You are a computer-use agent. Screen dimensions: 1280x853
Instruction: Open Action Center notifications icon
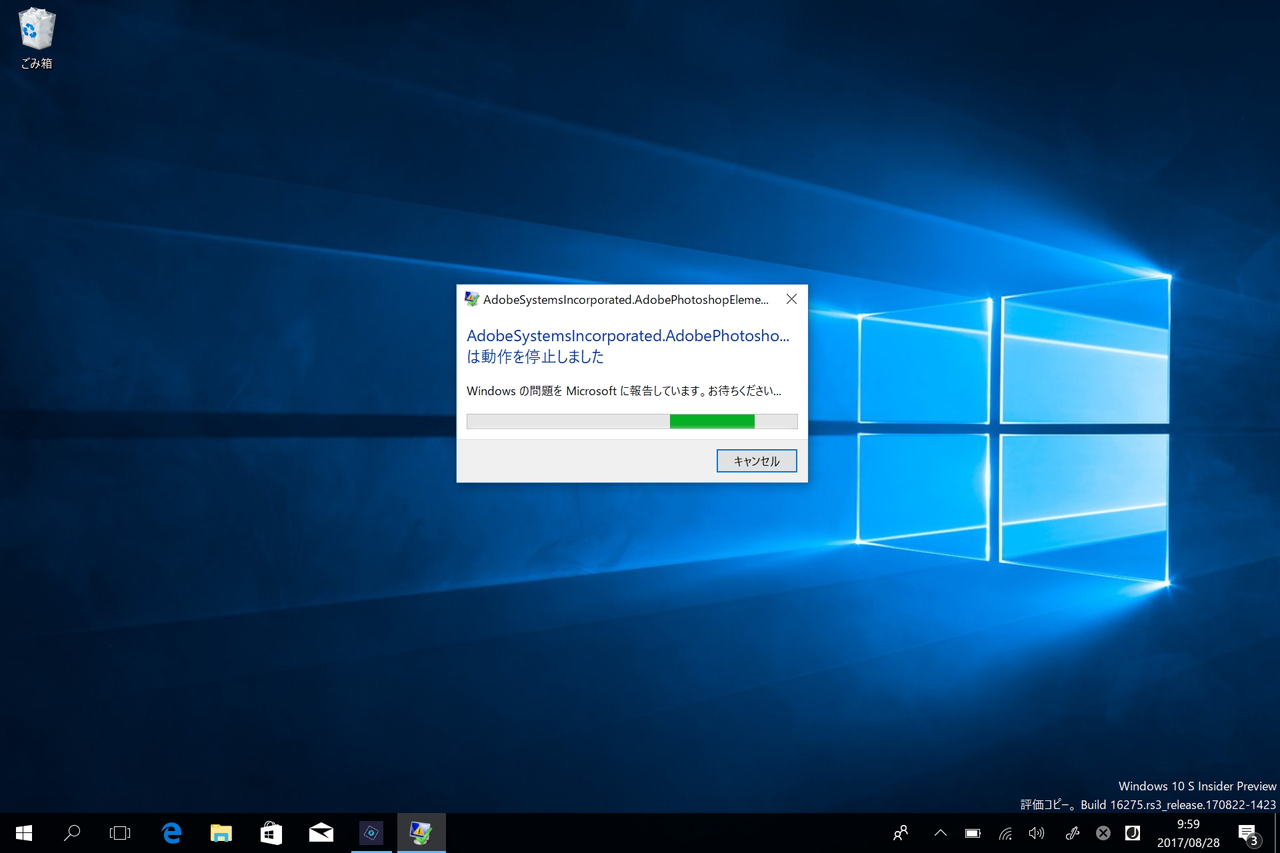(1248, 833)
